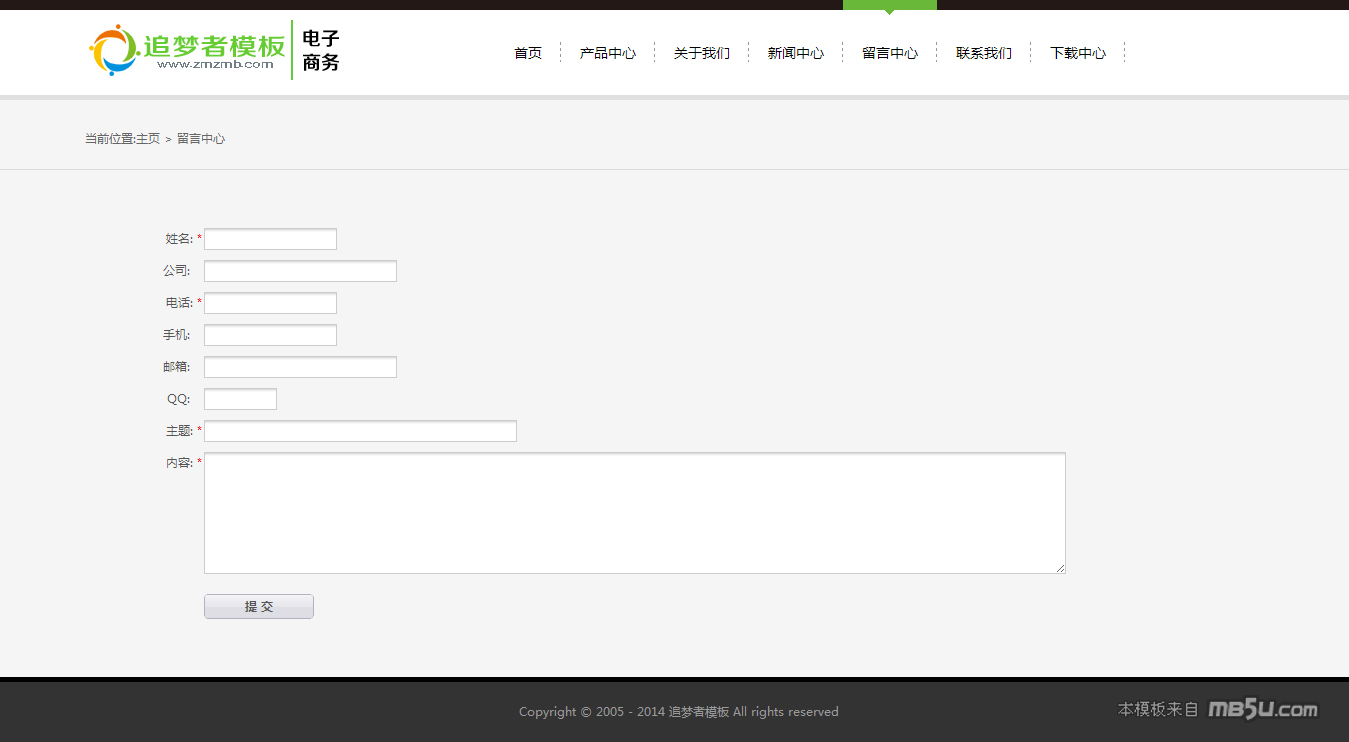Screen dimensions: 1349x742
Task: Click into the 内容 message textarea
Action: coord(634,513)
